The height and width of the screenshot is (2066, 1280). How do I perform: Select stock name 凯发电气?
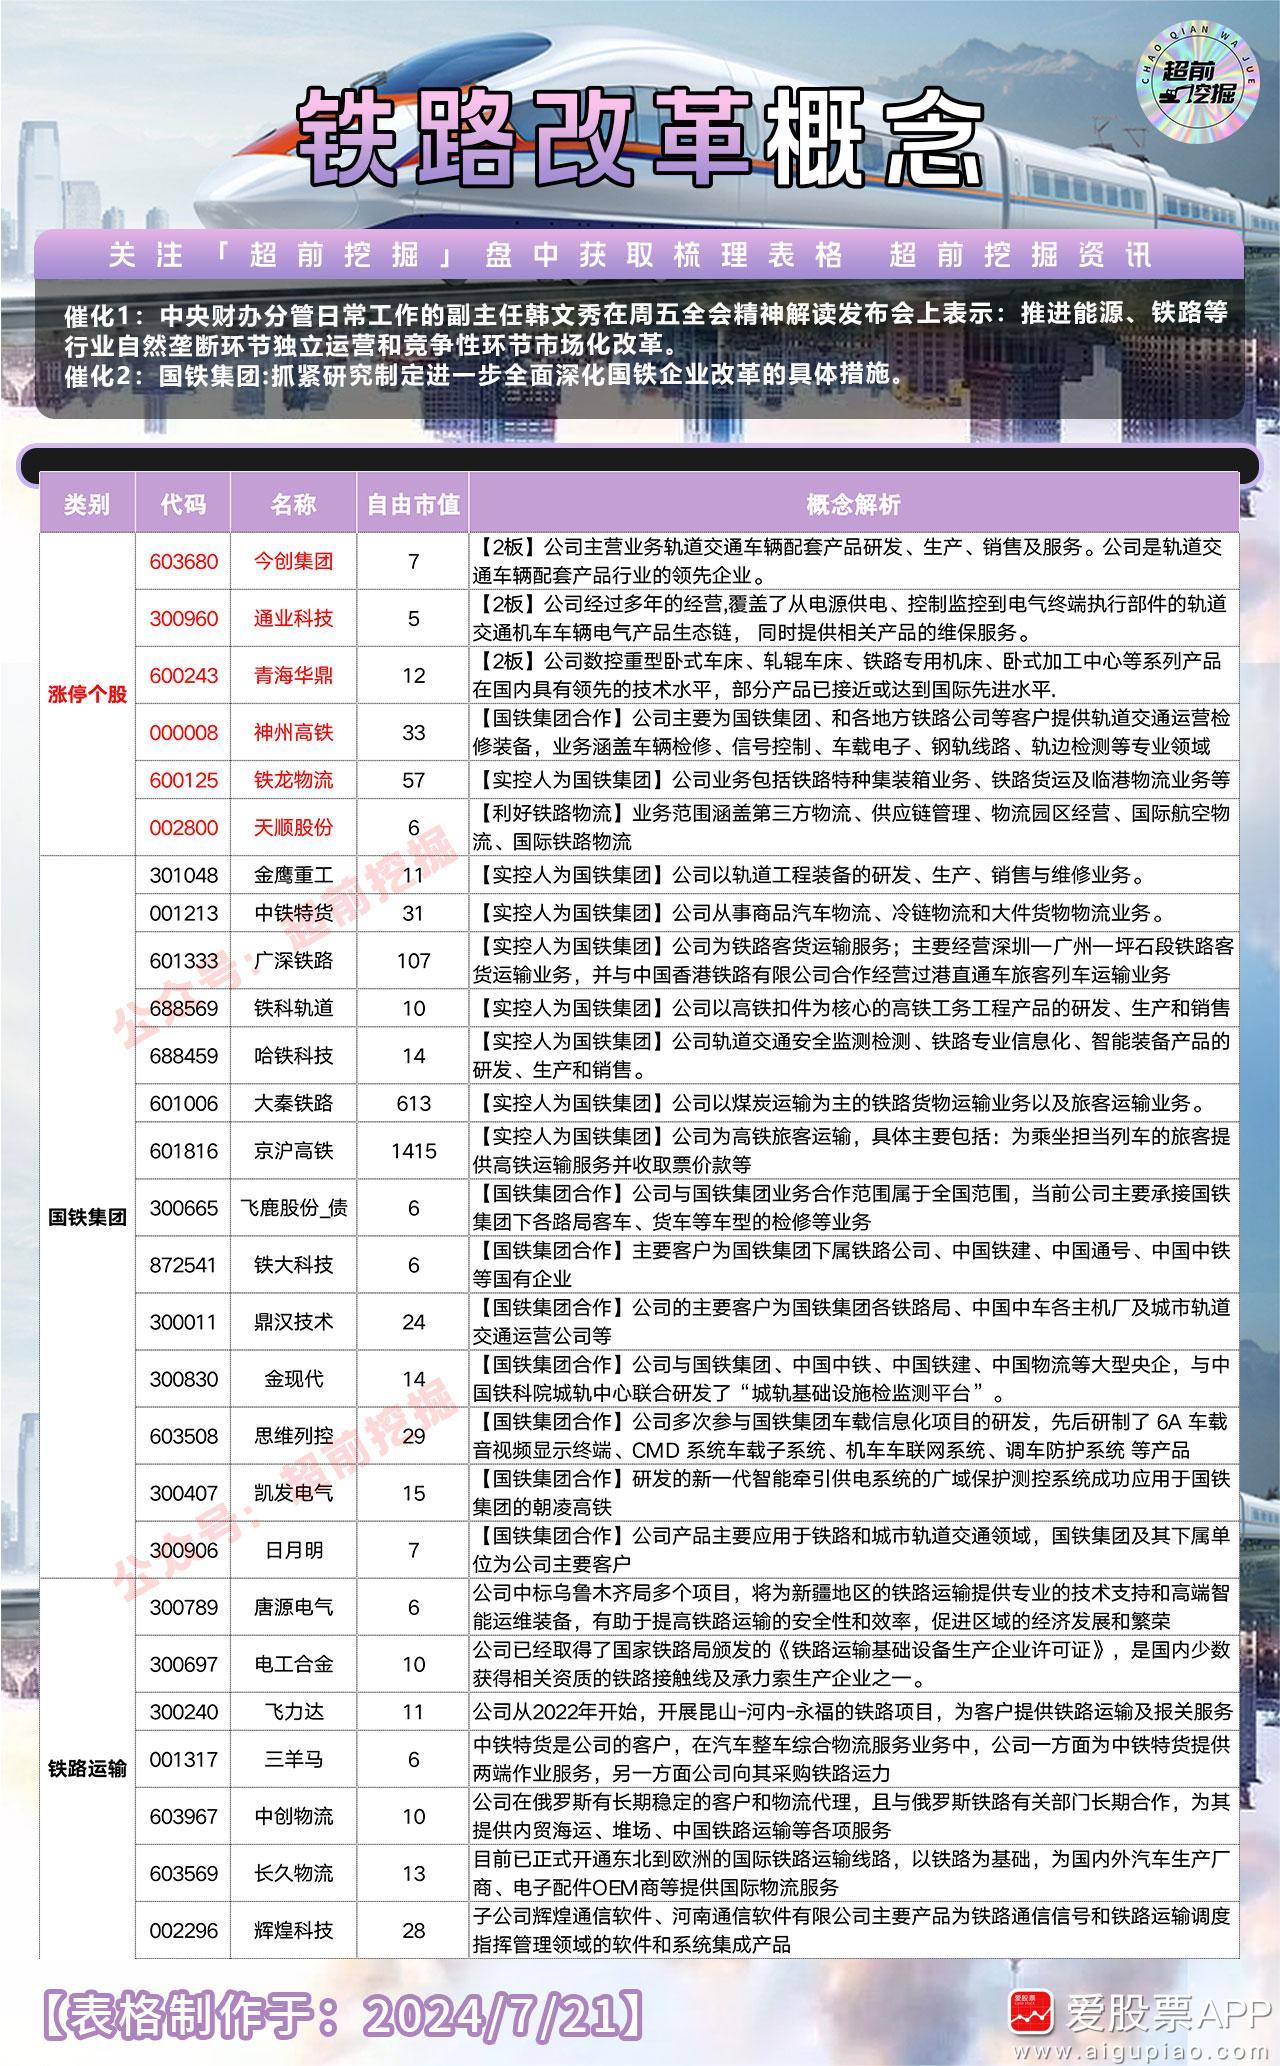(x=293, y=1493)
